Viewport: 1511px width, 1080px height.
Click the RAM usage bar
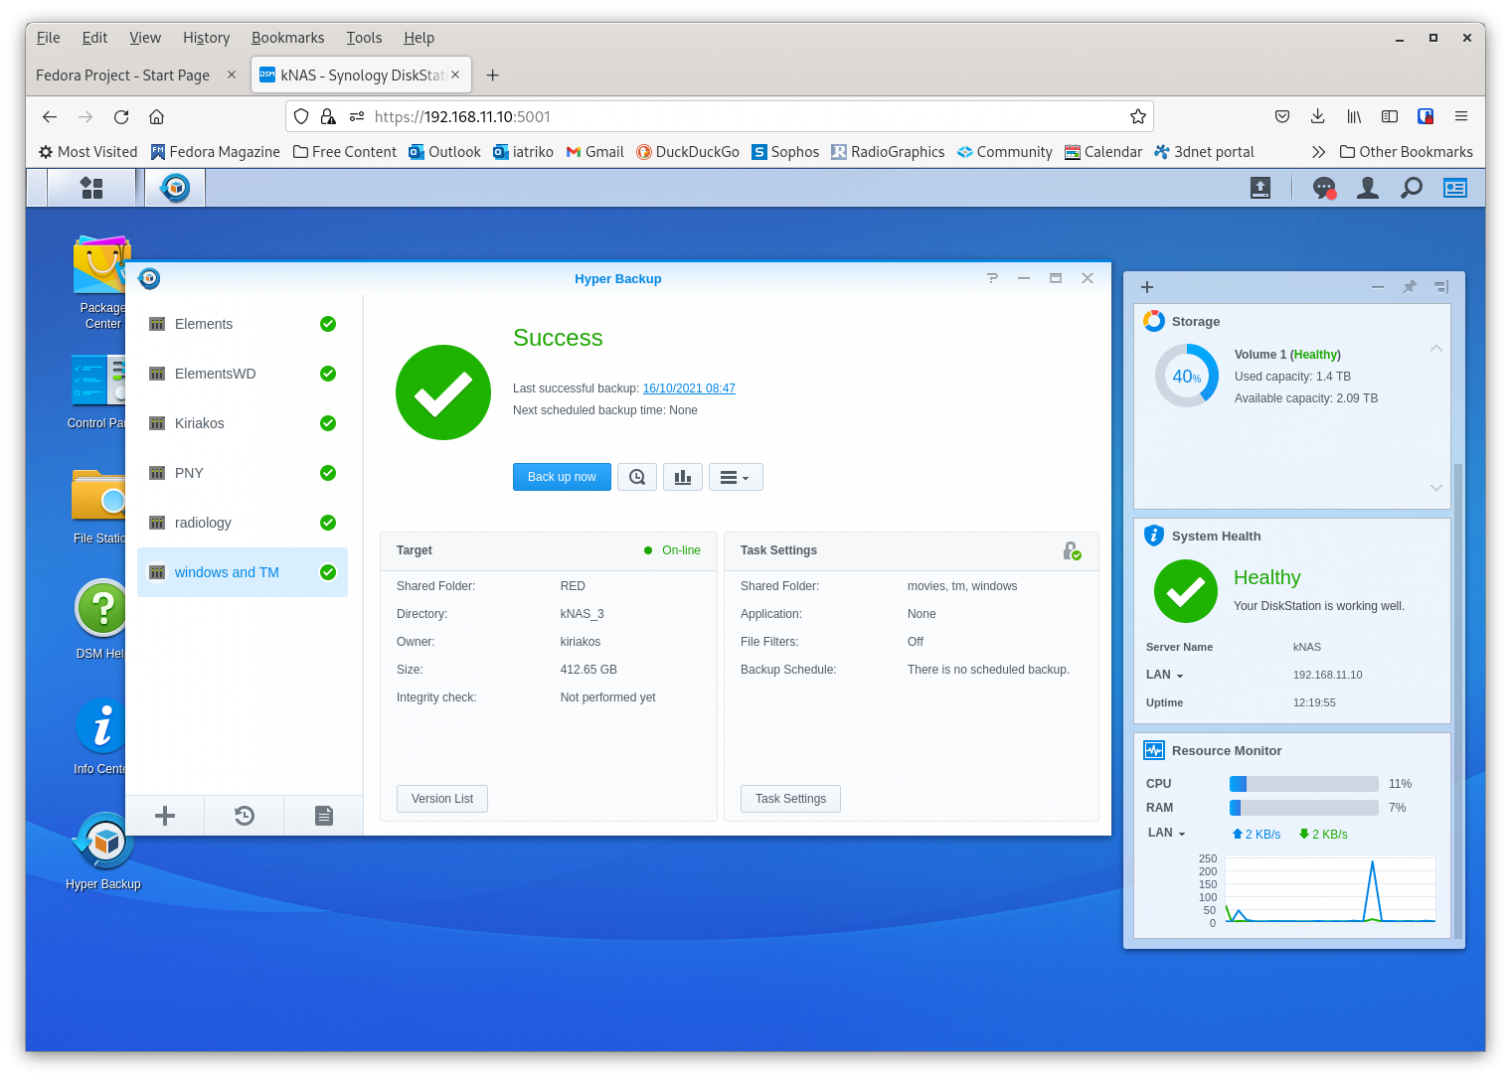[1304, 808]
